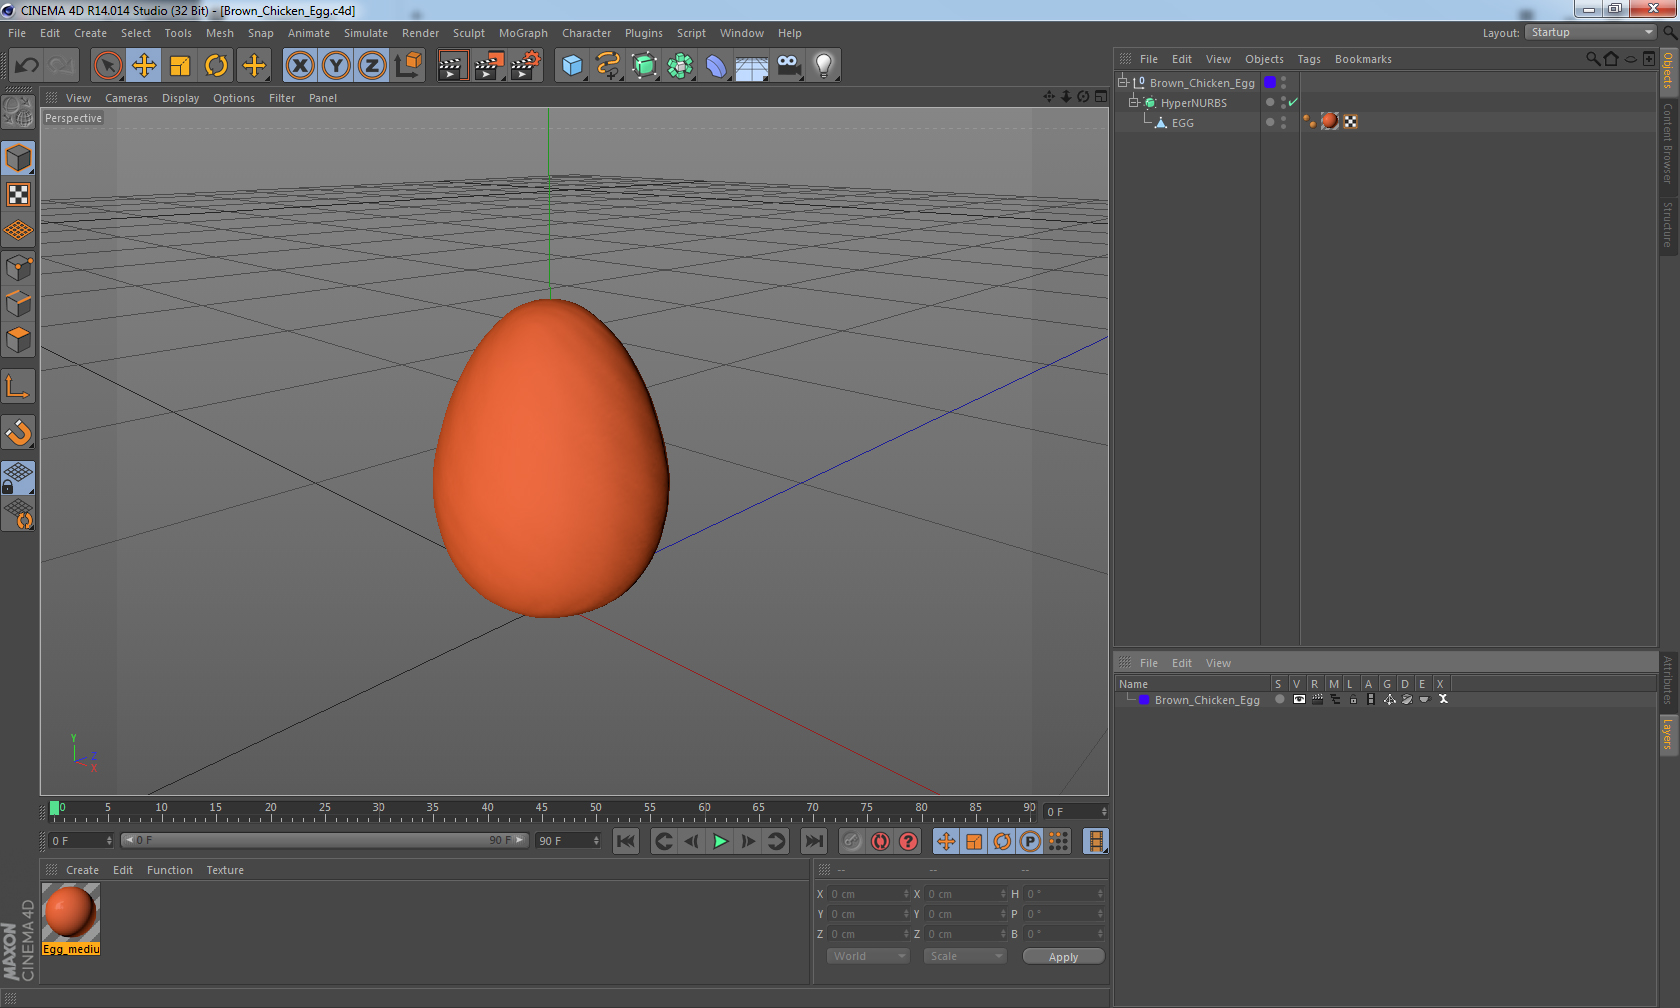Go to start of animation
Screen dimensions: 1680x1008
[626, 841]
